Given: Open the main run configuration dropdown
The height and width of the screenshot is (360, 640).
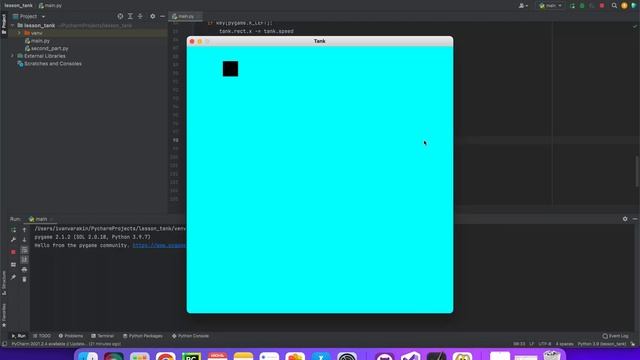Looking at the screenshot, I should 551,6.
